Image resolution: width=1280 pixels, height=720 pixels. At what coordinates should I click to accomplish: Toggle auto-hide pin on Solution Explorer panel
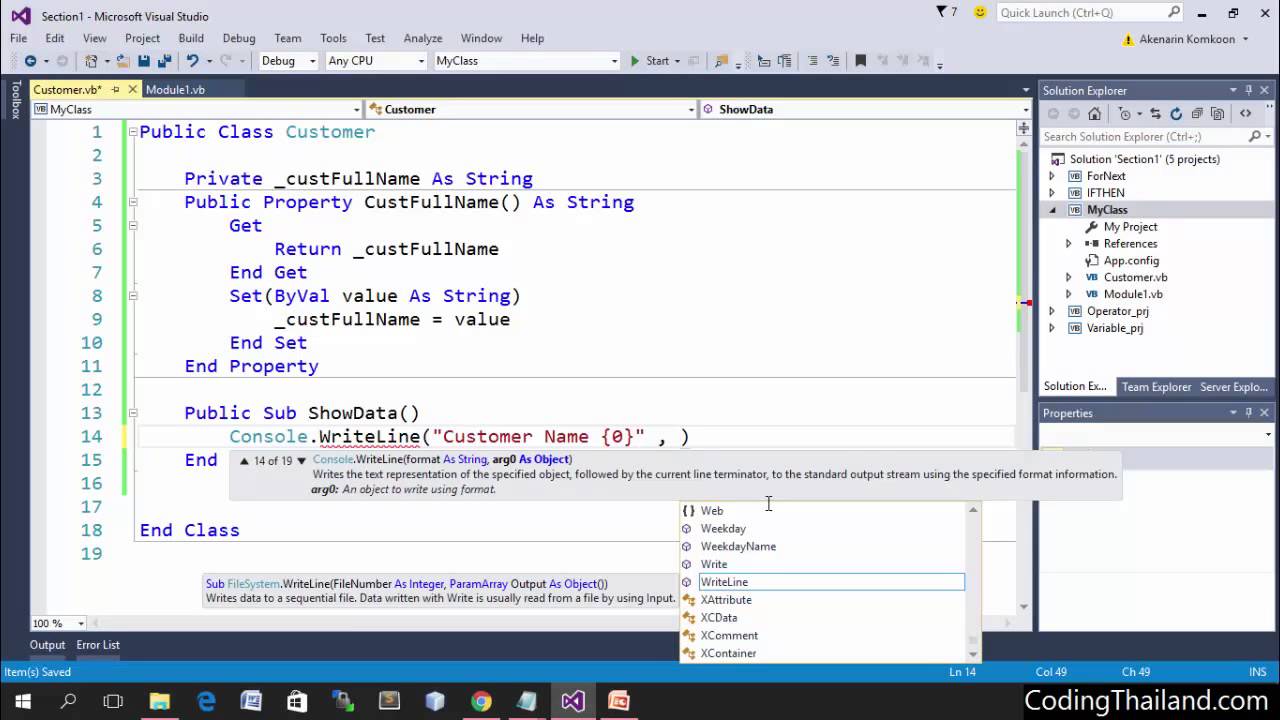coord(1249,91)
